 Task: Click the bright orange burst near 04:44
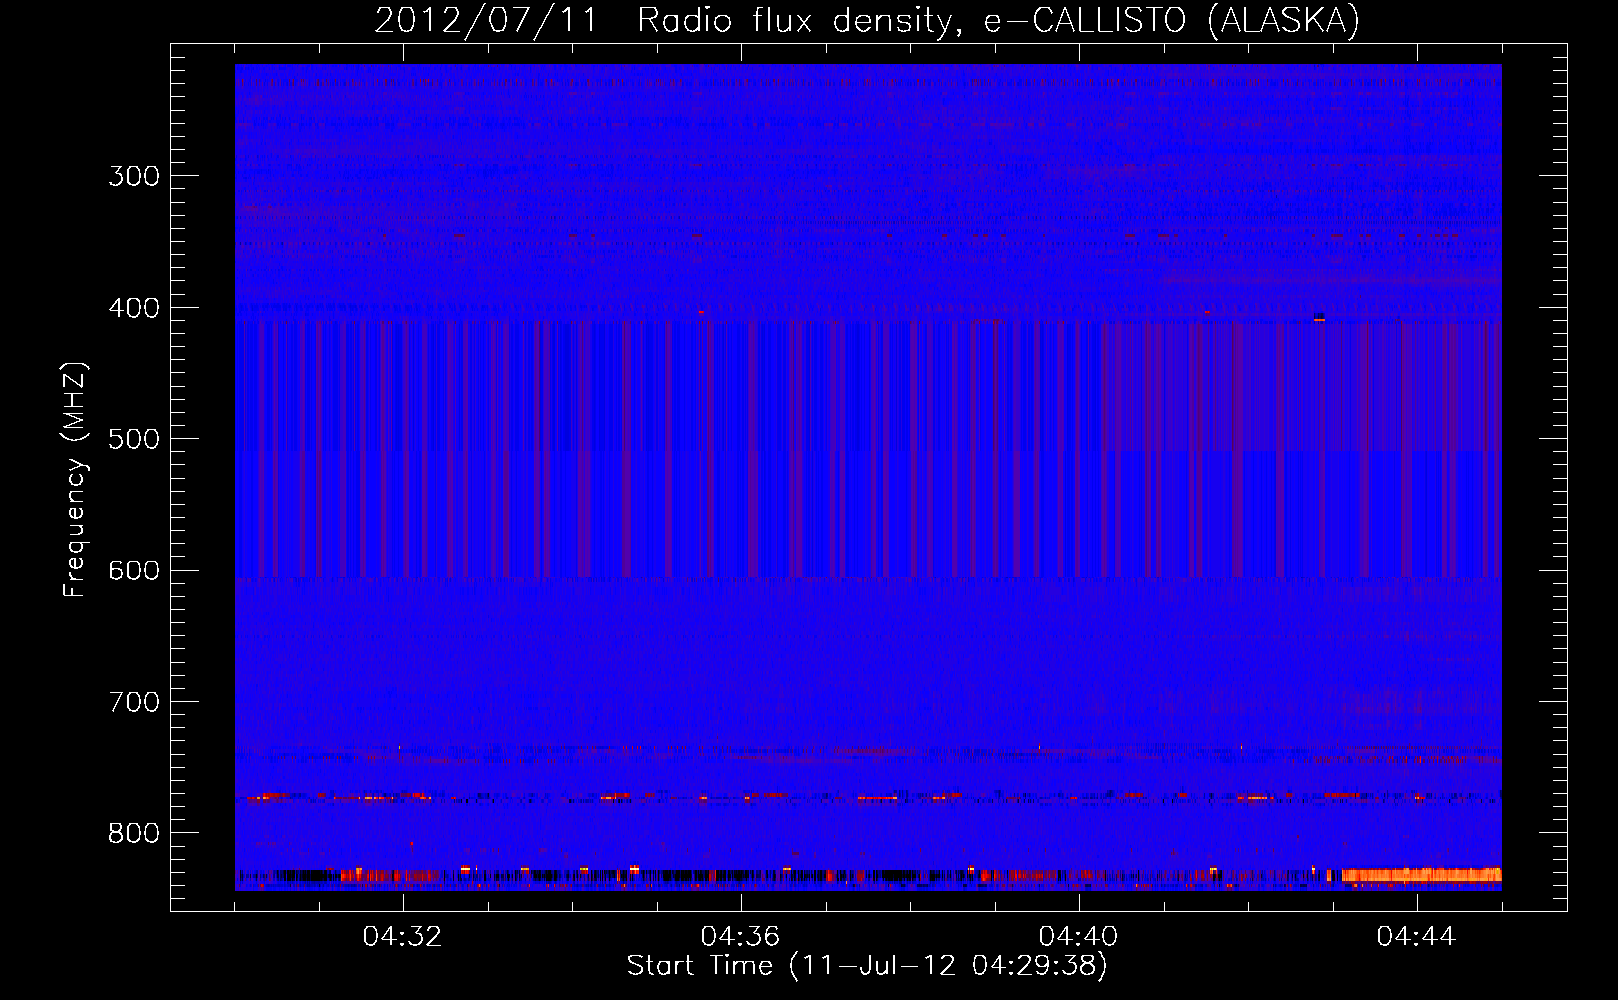coord(1421,875)
